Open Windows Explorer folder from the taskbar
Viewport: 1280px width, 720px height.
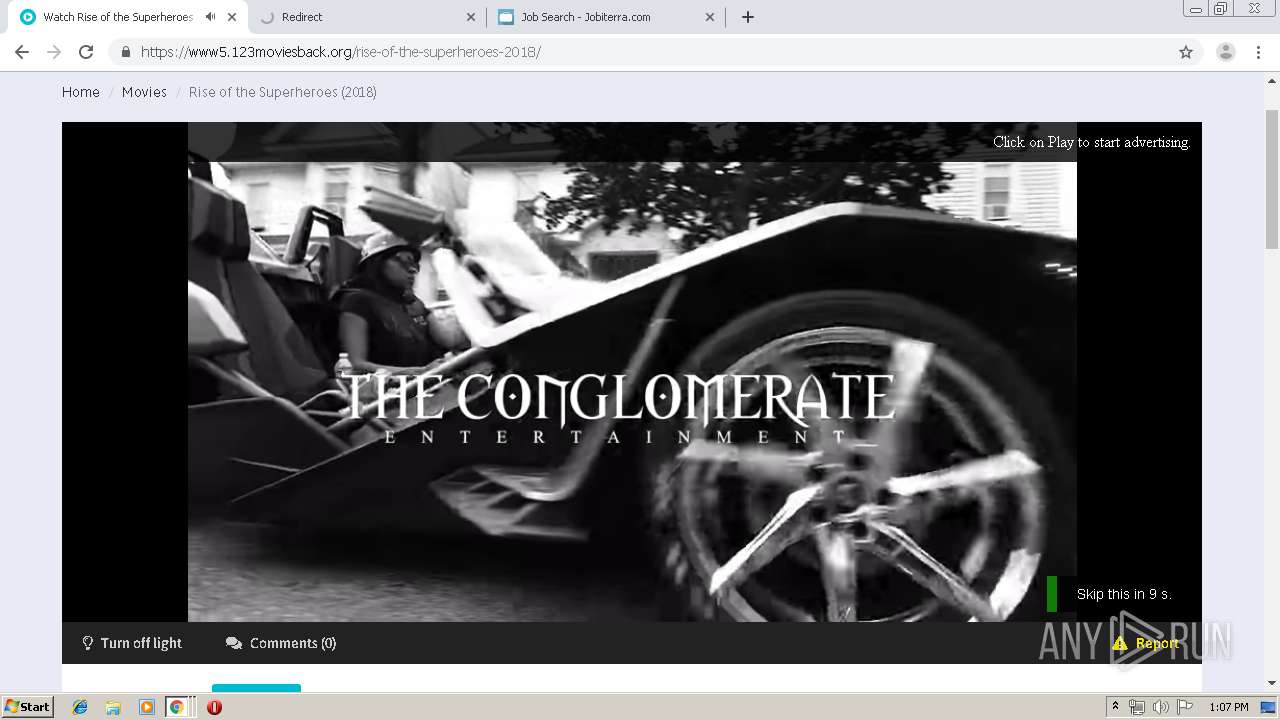tap(113, 707)
